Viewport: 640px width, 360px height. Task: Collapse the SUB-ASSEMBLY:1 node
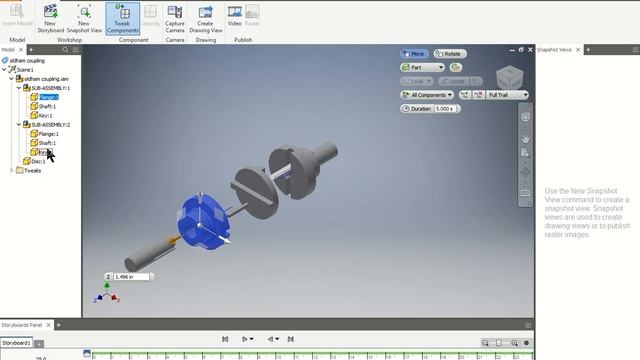(19, 88)
